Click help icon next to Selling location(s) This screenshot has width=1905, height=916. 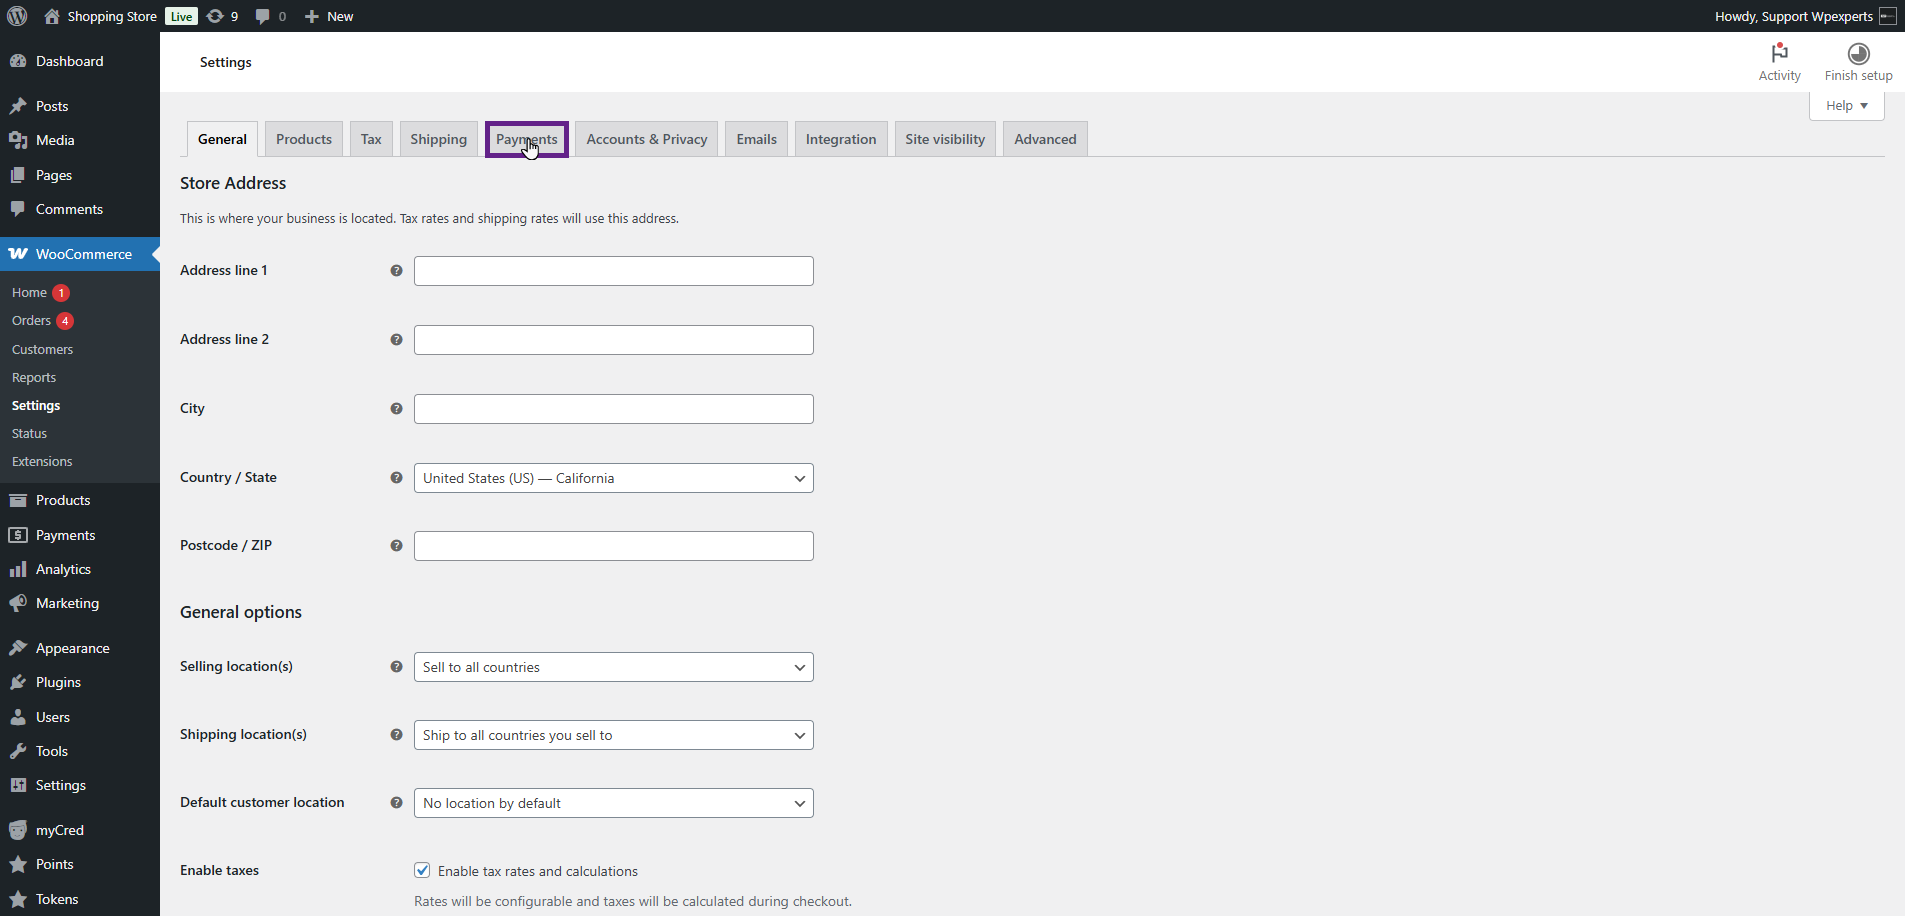396,667
